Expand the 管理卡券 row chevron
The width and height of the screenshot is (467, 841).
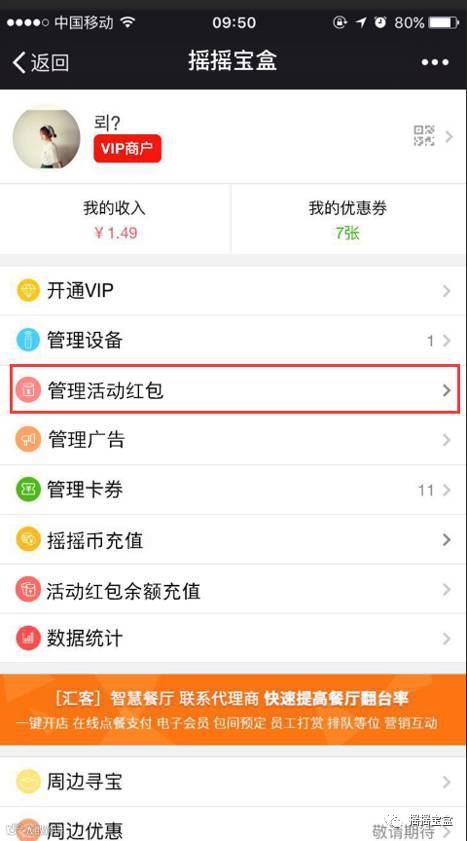pyautogui.click(x=446, y=490)
